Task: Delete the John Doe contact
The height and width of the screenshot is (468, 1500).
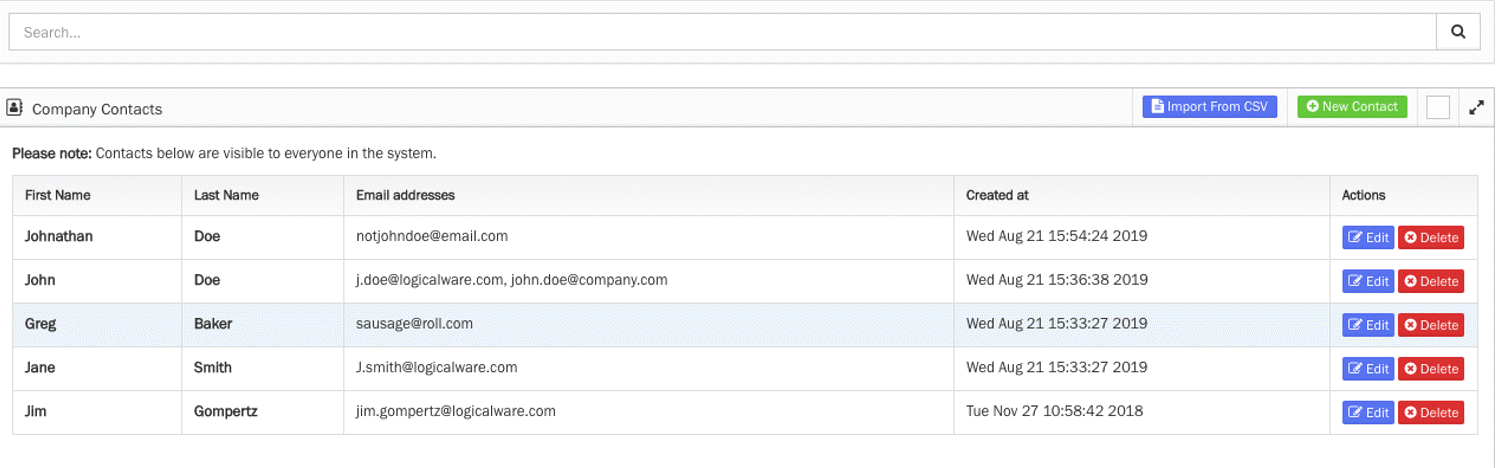Action: pos(1431,282)
